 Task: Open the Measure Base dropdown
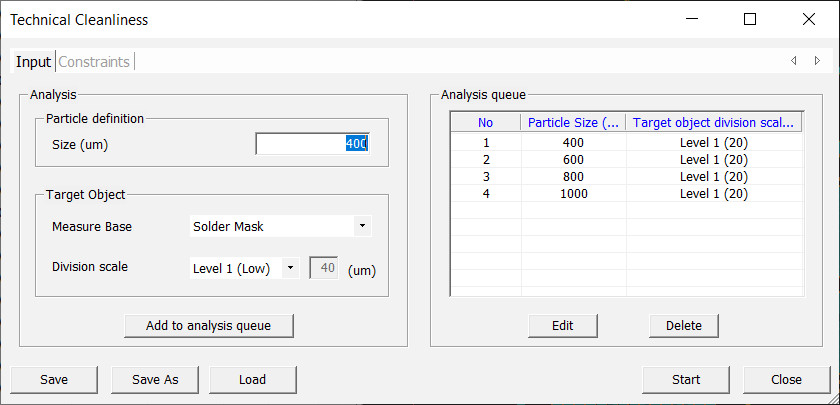point(280,226)
